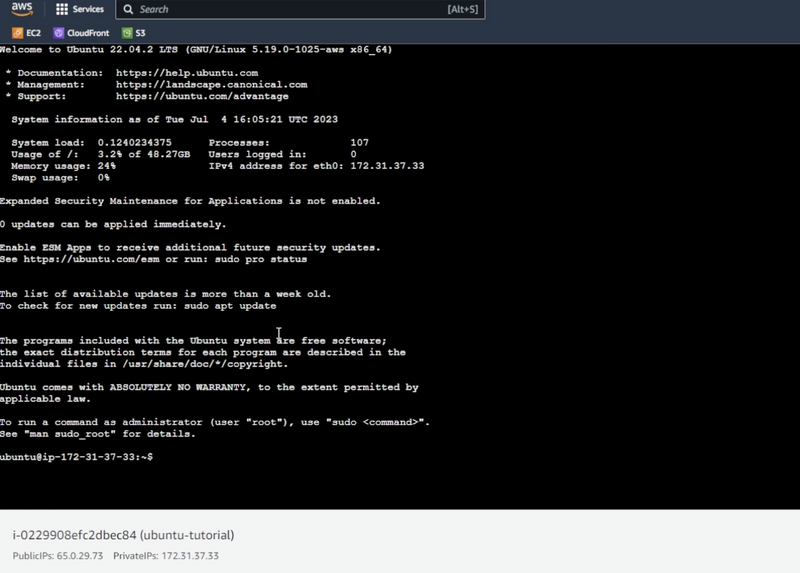Focus the AWS console Search field
Screen dimensions: 800x573
(301, 9)
